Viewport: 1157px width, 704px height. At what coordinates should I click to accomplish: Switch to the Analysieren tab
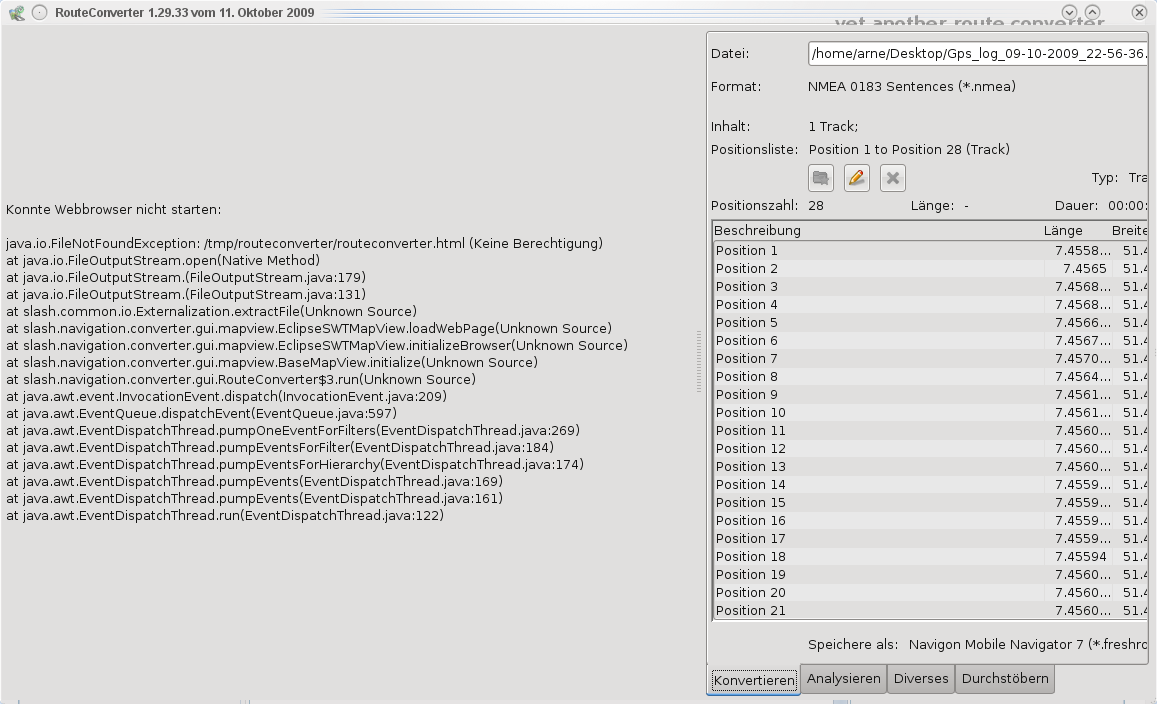click(843, 679)
